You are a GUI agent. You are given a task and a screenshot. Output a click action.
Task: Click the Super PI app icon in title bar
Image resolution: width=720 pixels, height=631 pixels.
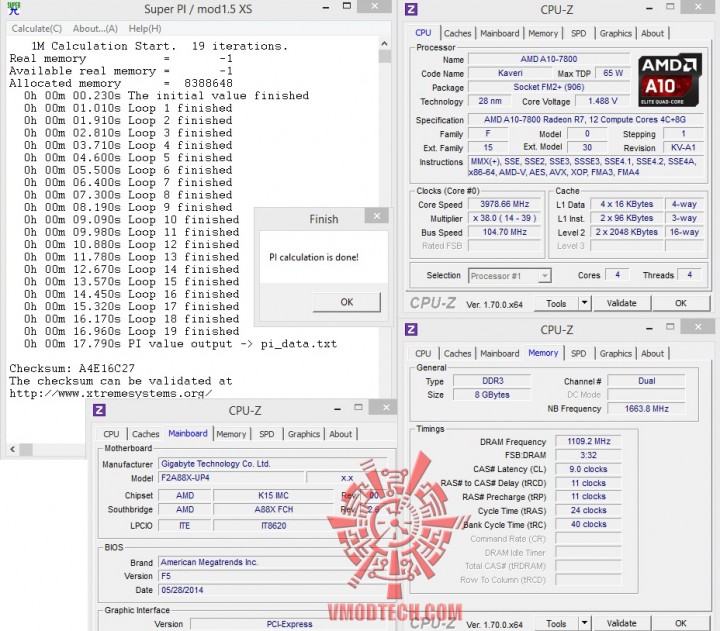coord(13,8)
